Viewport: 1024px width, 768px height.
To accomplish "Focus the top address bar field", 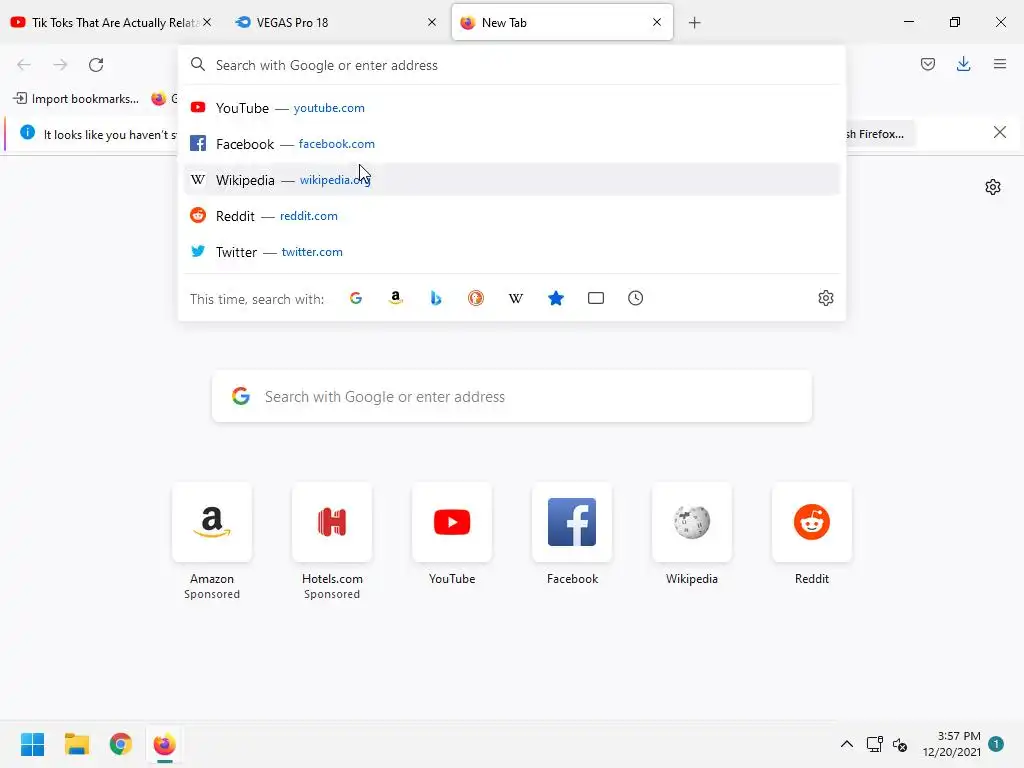I will click(511, 65).
